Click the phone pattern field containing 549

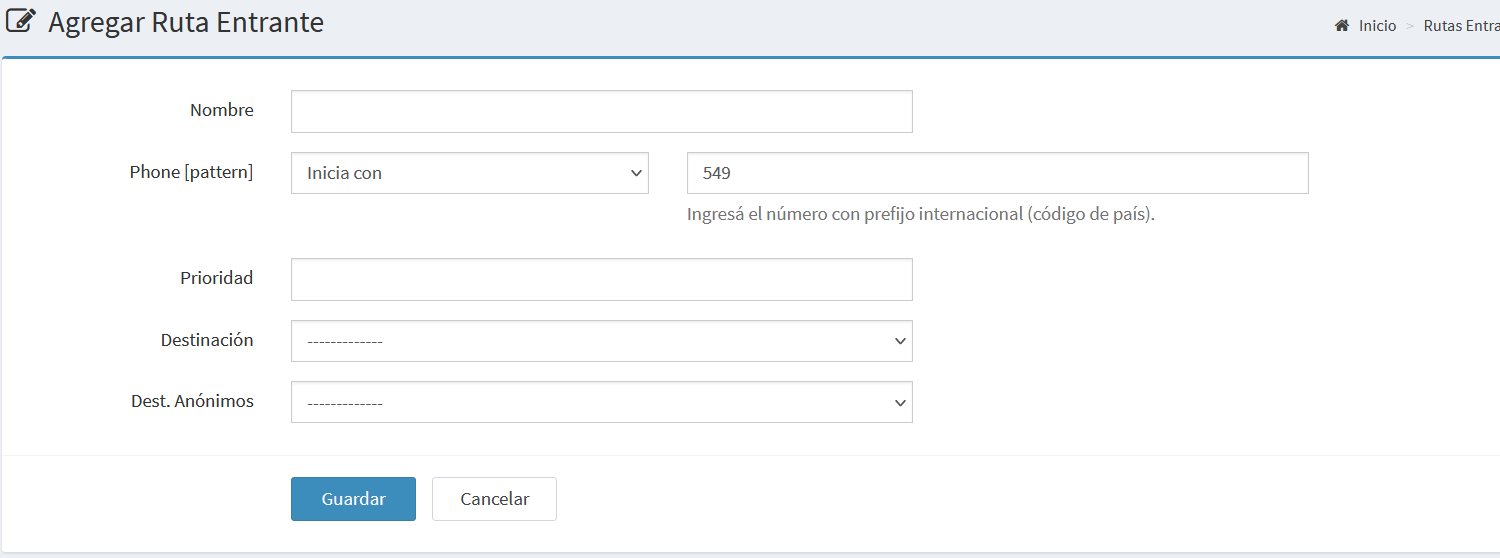coord(998,173)
